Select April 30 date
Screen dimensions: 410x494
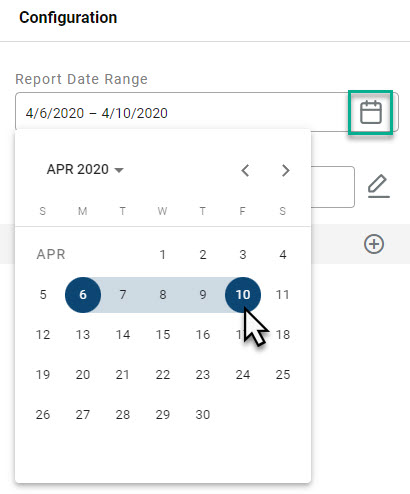(203, 415)
